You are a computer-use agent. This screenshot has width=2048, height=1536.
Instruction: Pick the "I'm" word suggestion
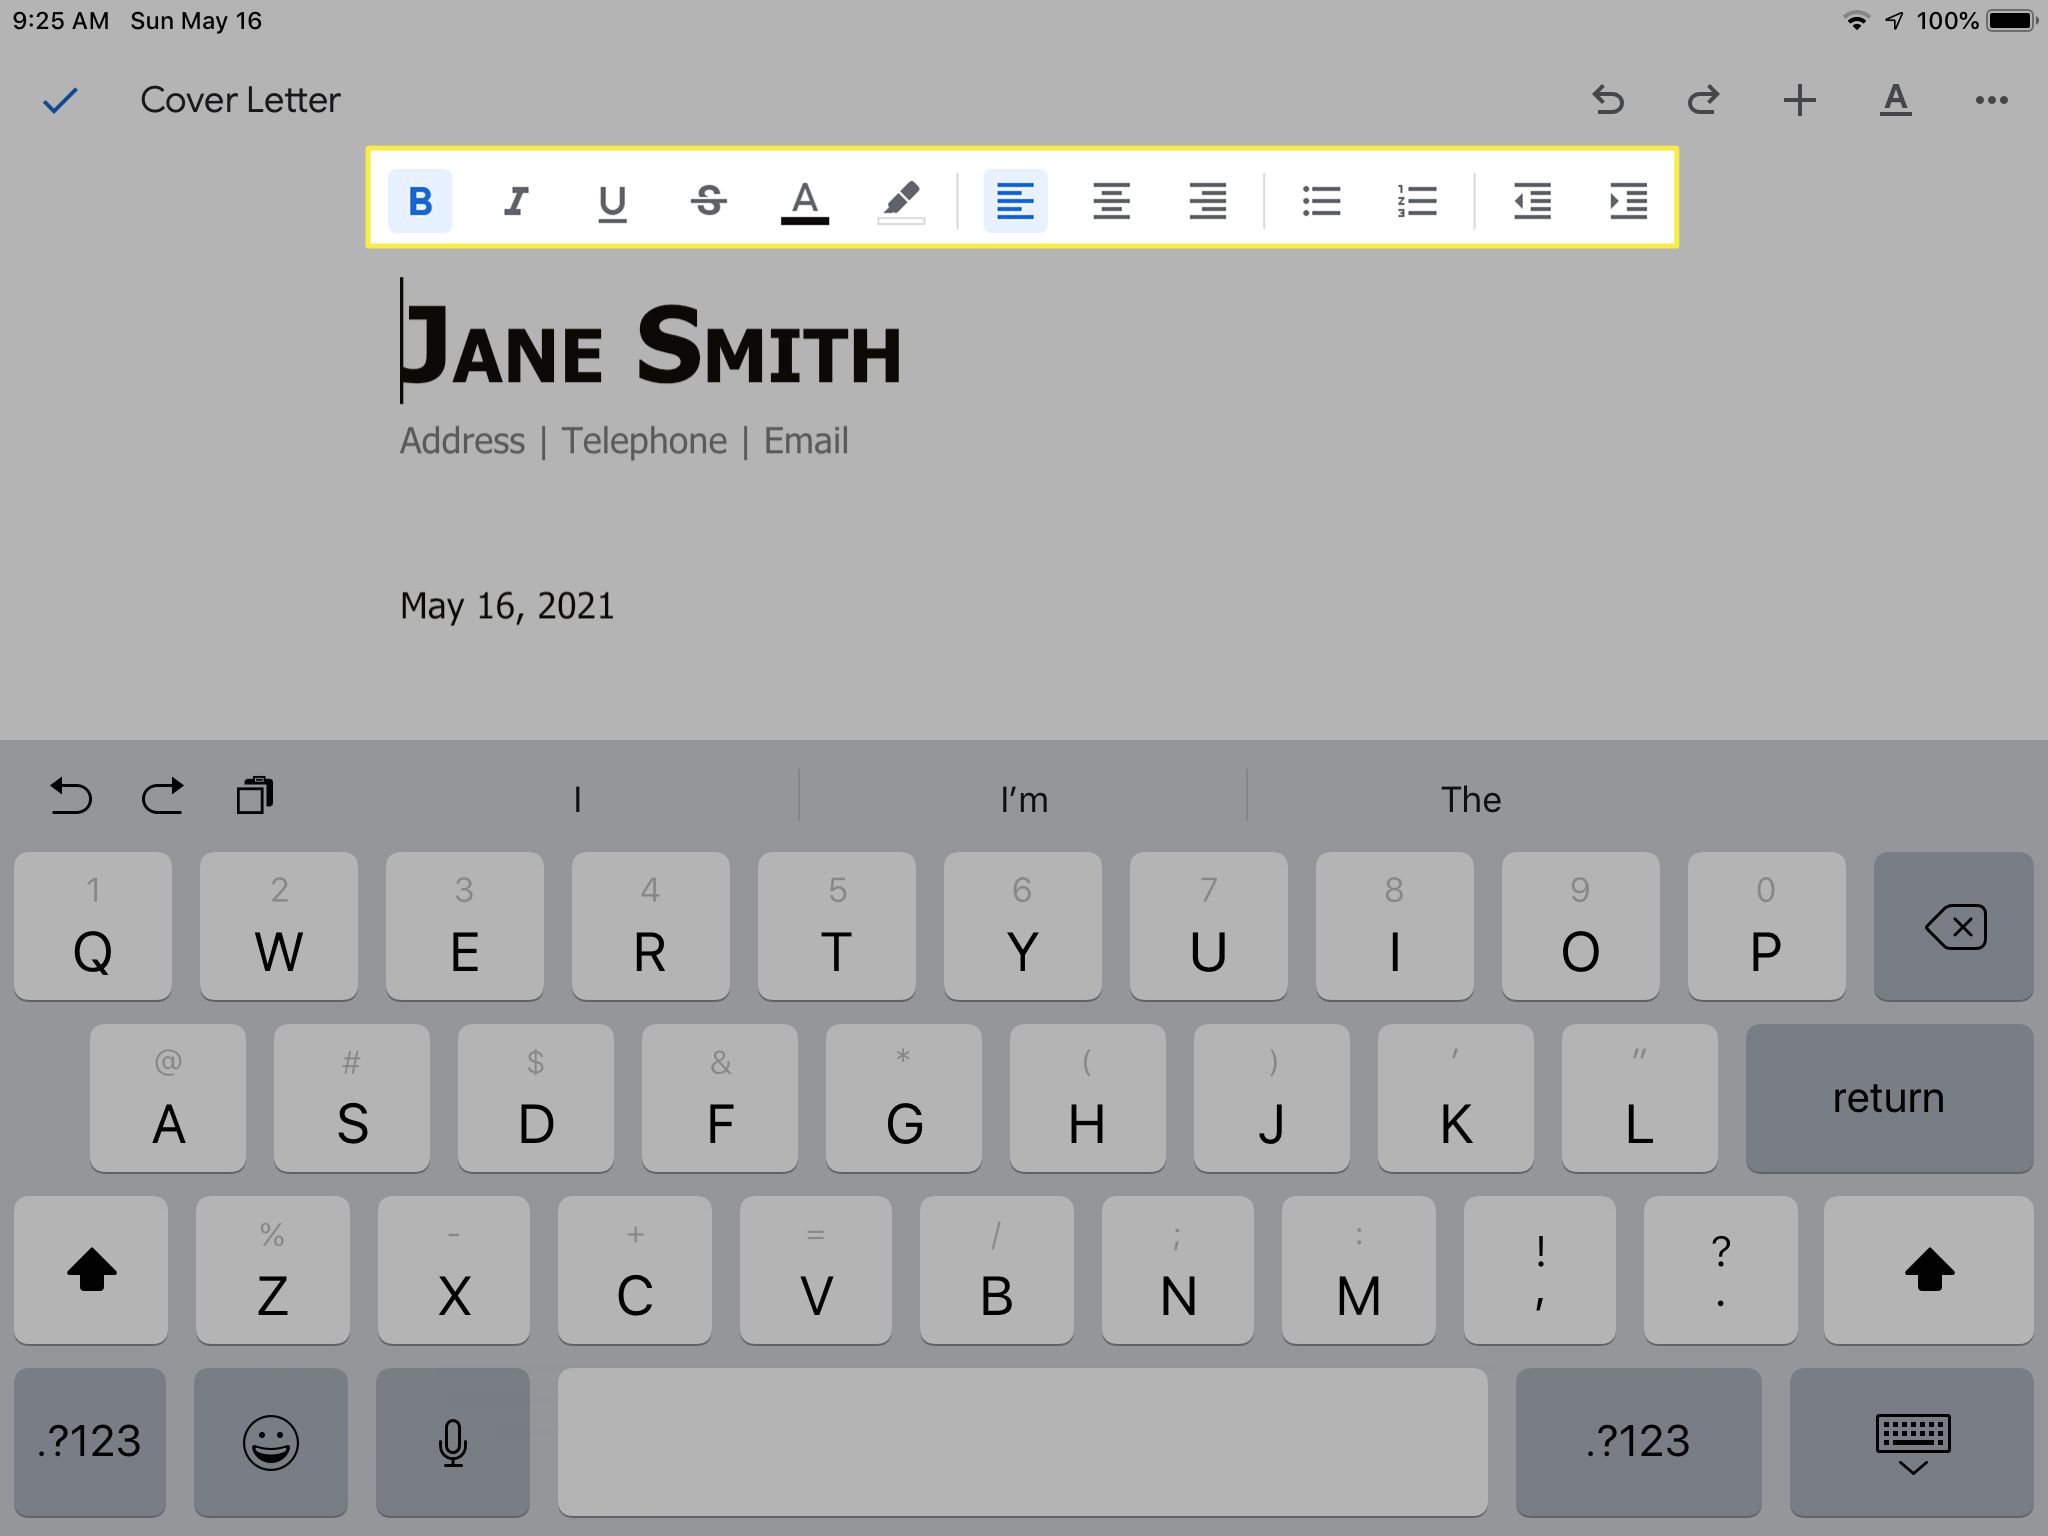pos(1024,799)
